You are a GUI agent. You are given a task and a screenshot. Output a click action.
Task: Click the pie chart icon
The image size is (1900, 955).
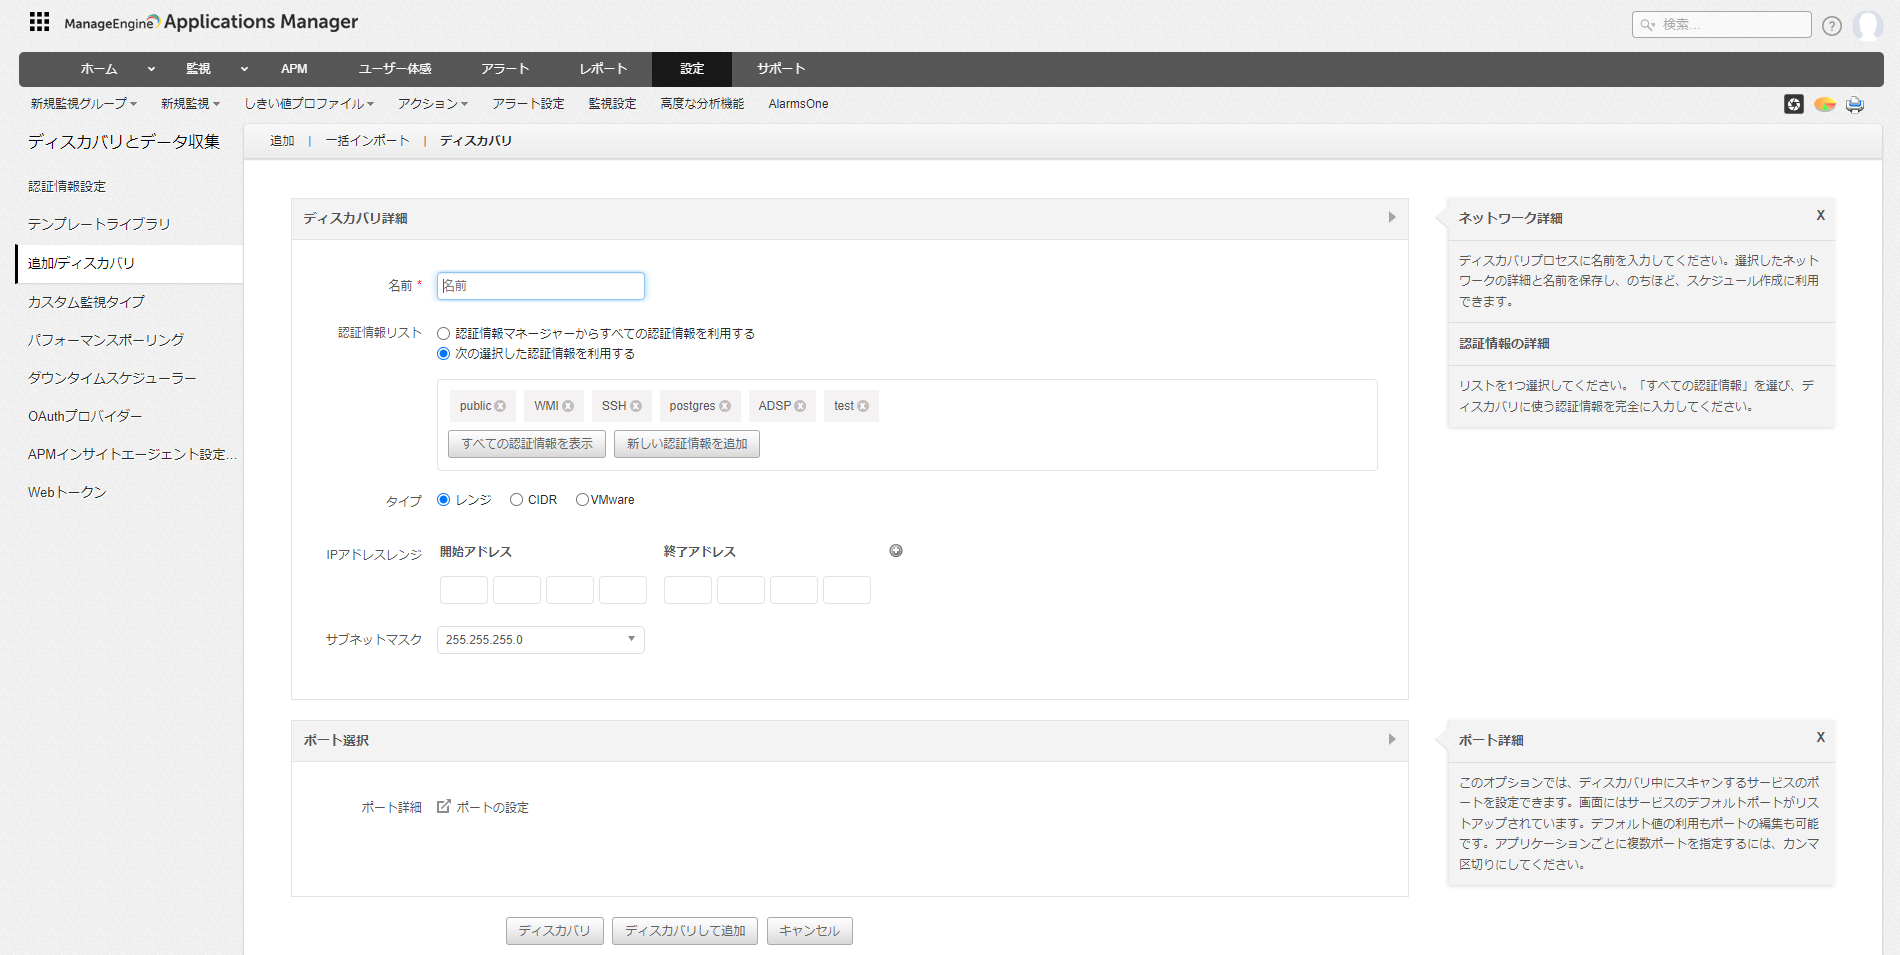1825,104
